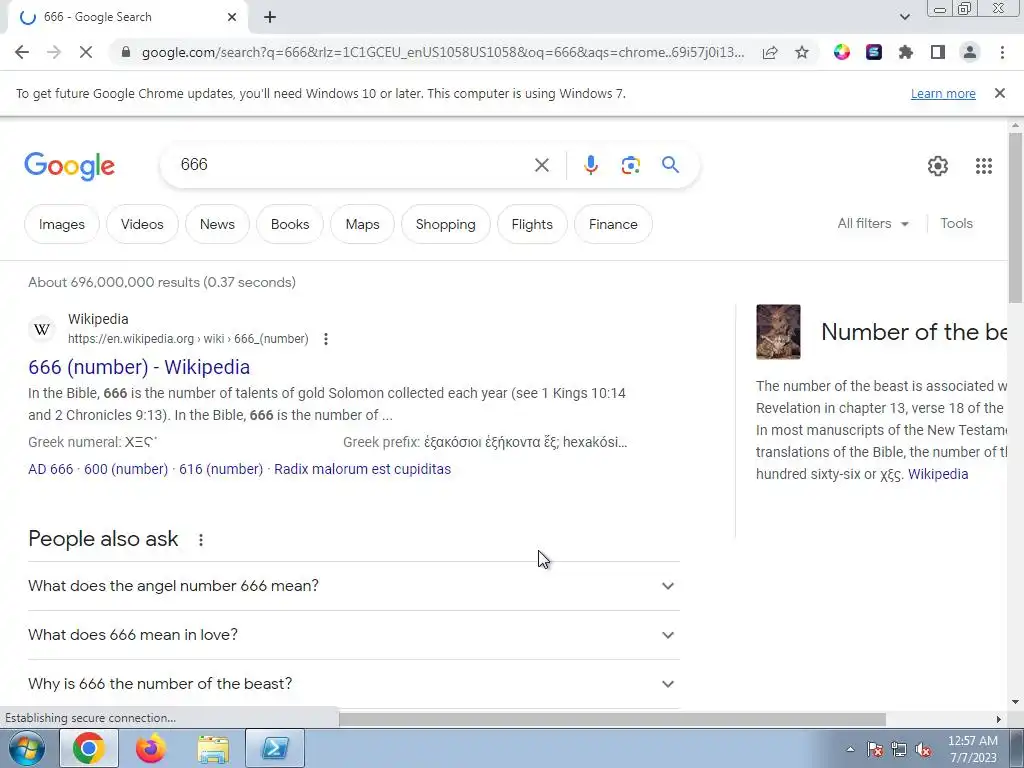Open the purple S extension
This screenshot has height=768, width=1024.
(874, 52)
